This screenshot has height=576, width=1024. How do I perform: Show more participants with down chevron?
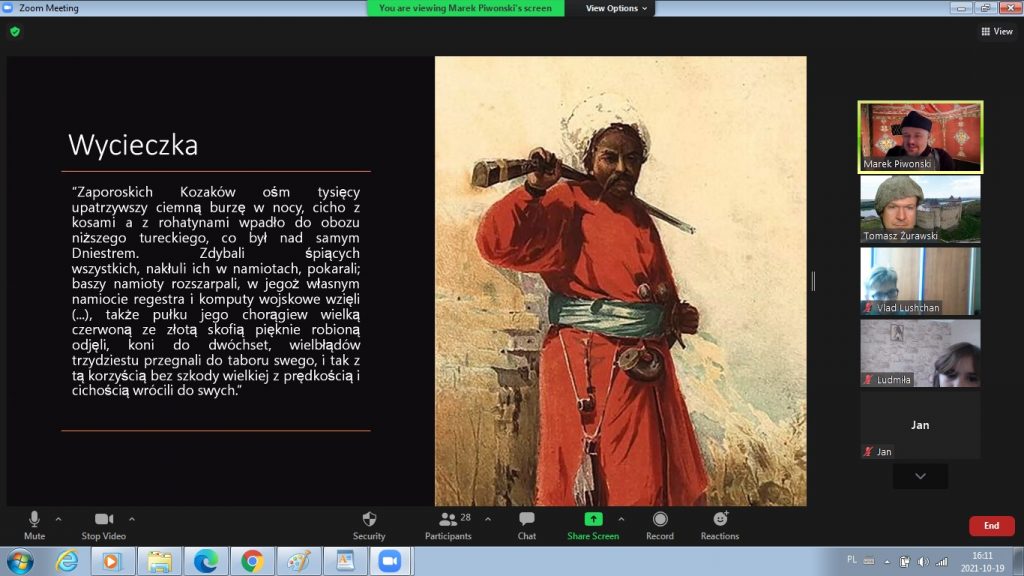pos(920,476)
